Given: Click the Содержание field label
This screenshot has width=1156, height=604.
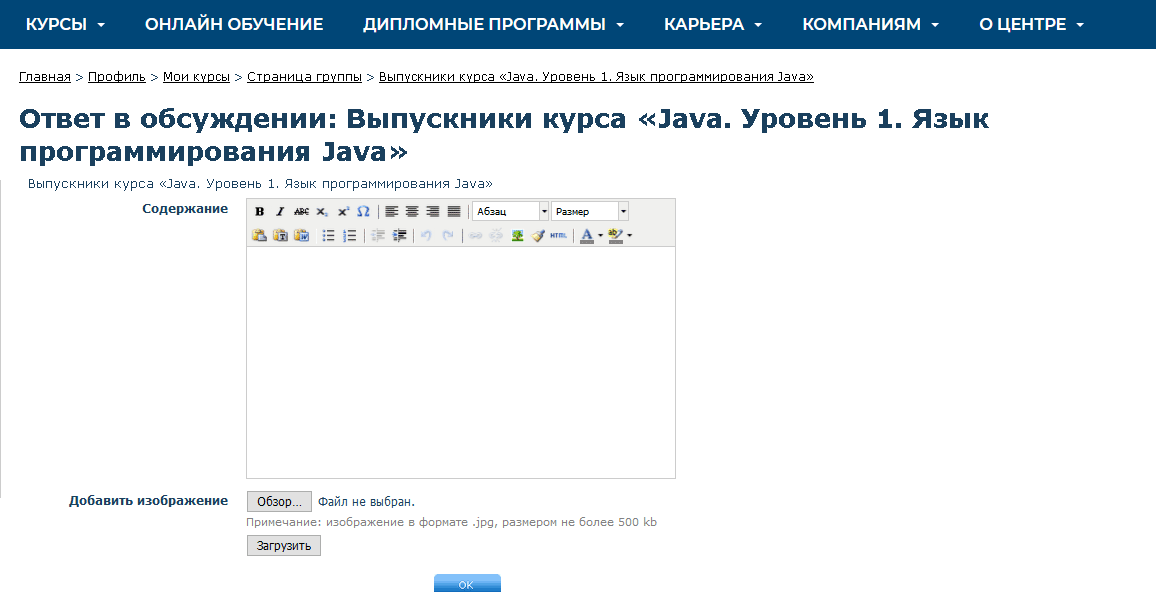Looking at the screenshot, I should (185, 209).
